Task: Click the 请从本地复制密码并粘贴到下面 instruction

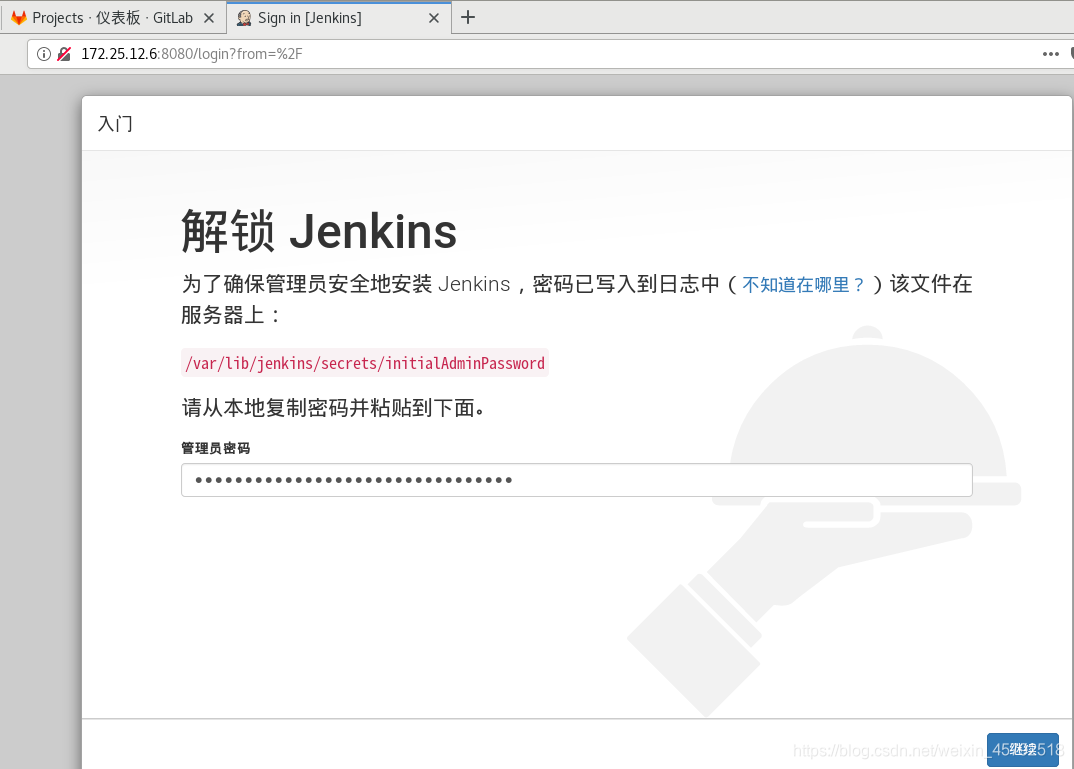Action: [x=333, y=407]
